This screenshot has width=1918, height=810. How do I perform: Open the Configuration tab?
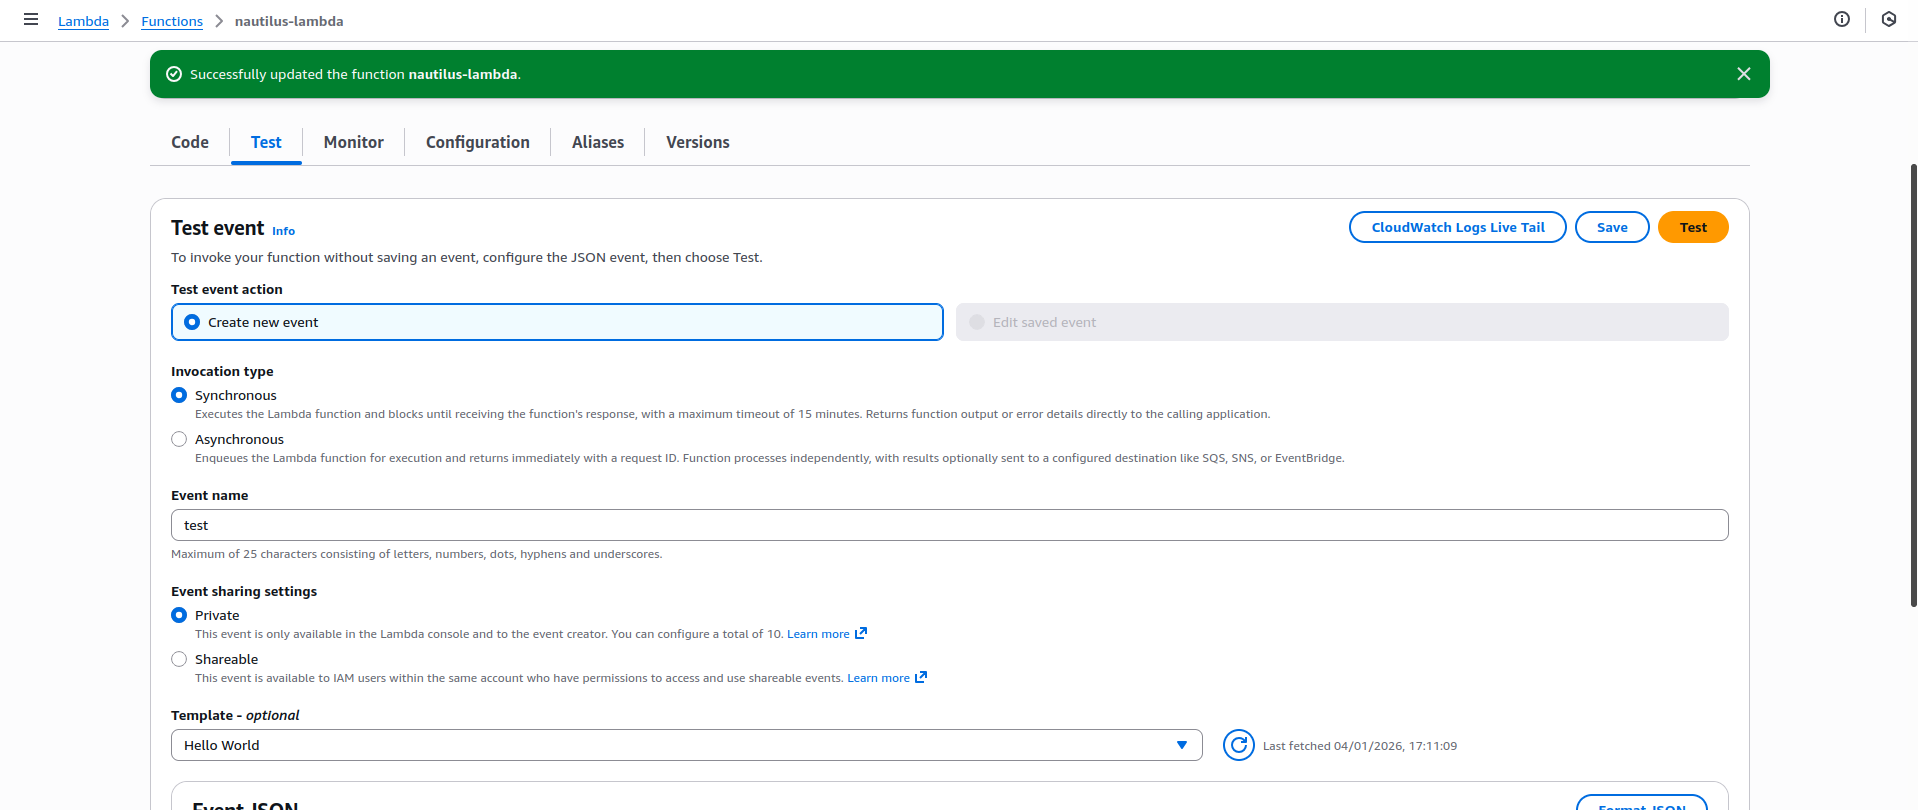478,142
